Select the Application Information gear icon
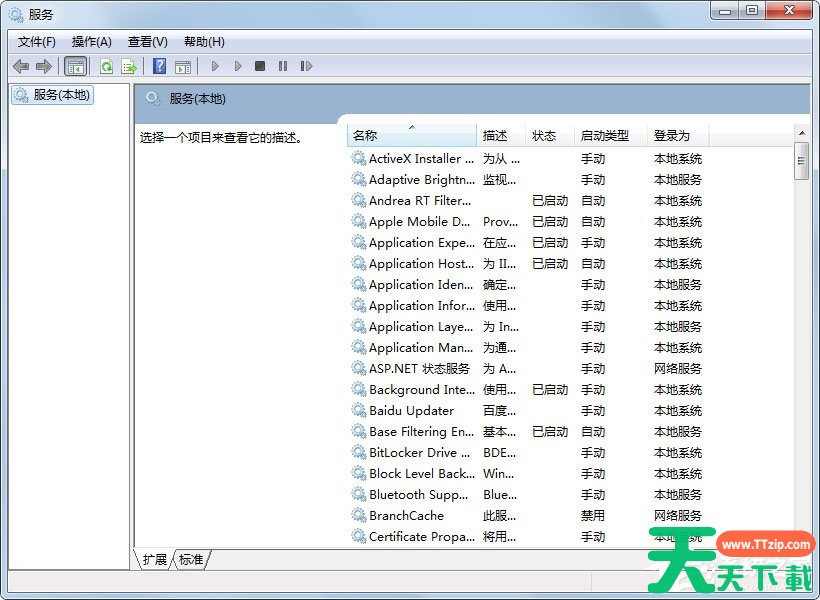 pos(359,305)
